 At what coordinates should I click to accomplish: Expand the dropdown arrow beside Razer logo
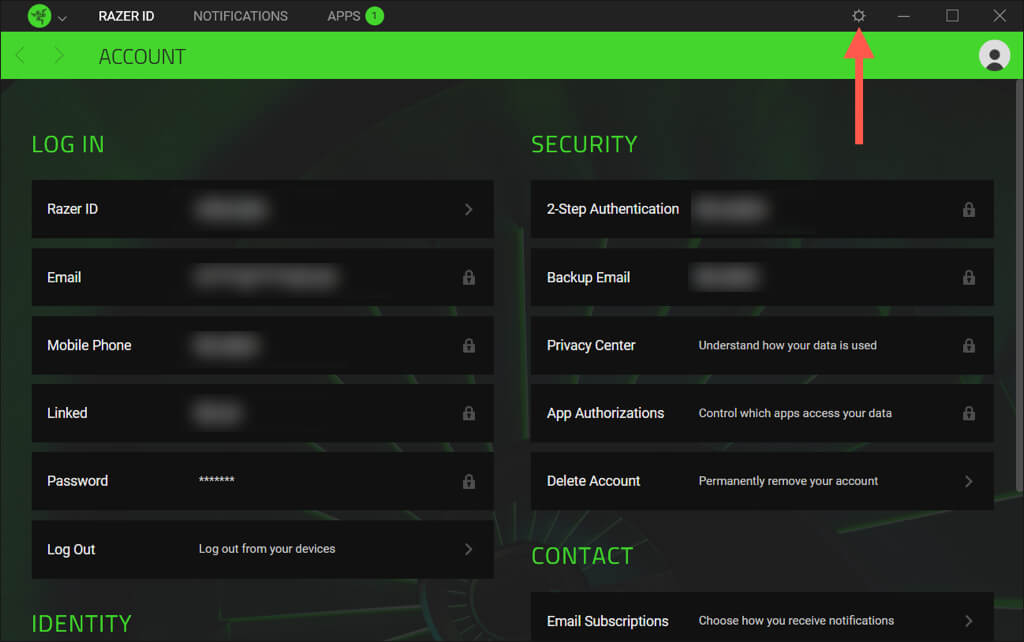[63, 17]
